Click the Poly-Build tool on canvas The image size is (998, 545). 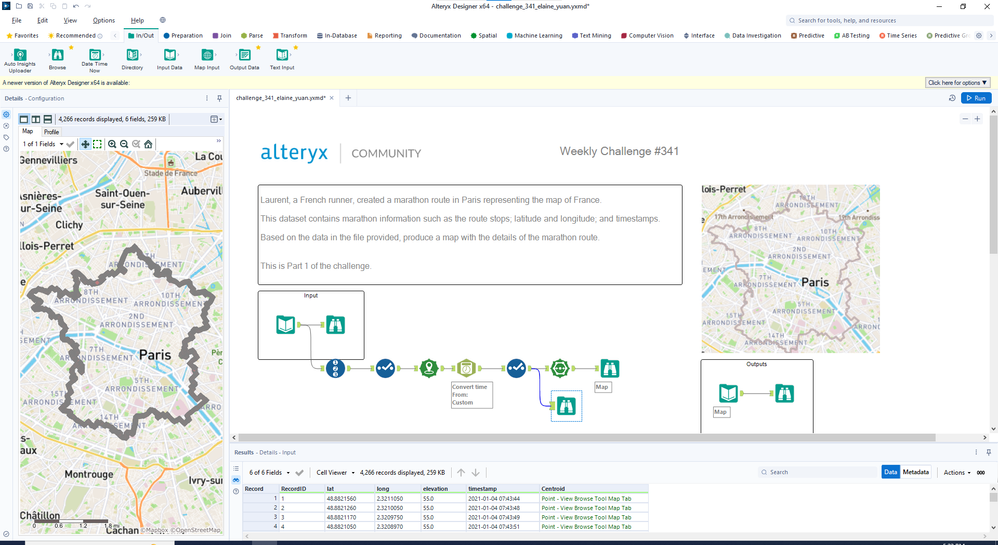click(x=559, y=368)
